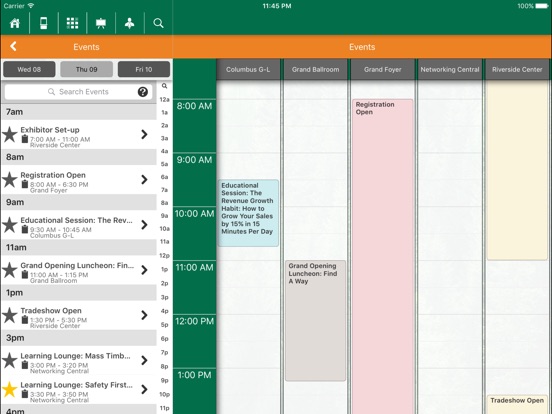Toggle favorite star for Tradeshow Open
552x414 pixels.
pyautogui.click(x=10, y=315)
